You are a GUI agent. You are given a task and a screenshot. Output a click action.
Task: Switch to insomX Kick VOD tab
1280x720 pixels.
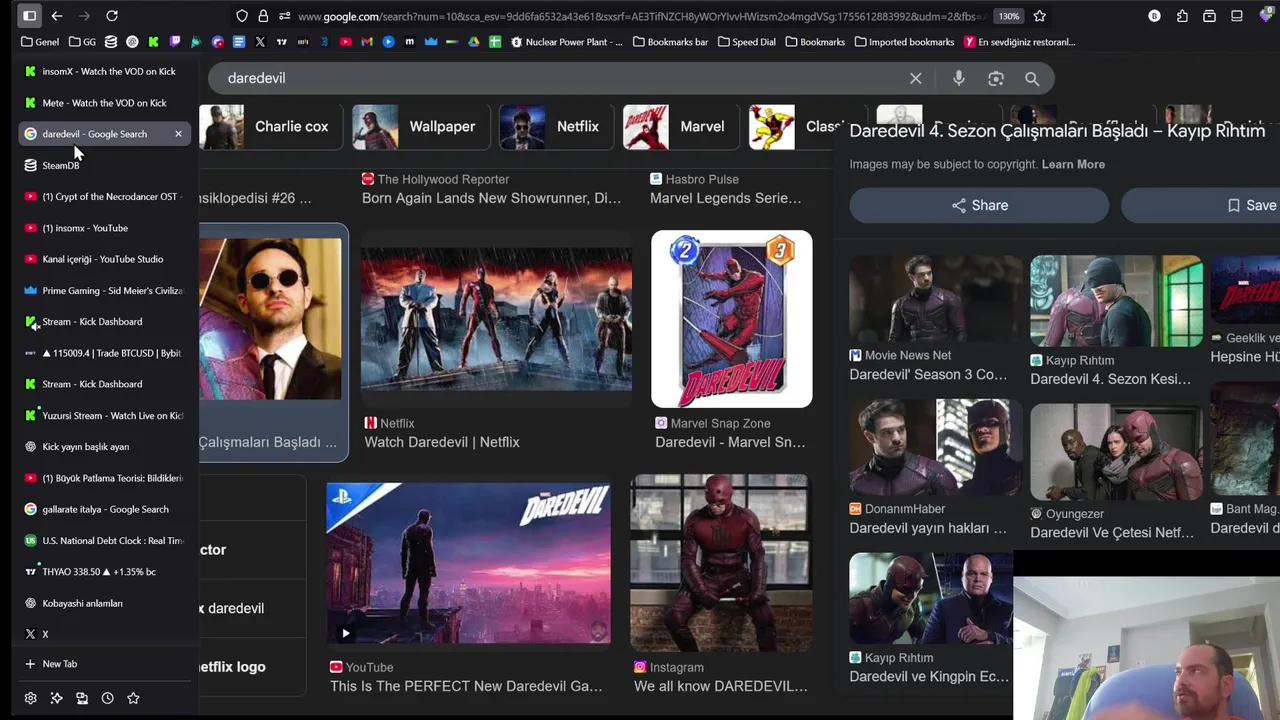coord(104,72)
